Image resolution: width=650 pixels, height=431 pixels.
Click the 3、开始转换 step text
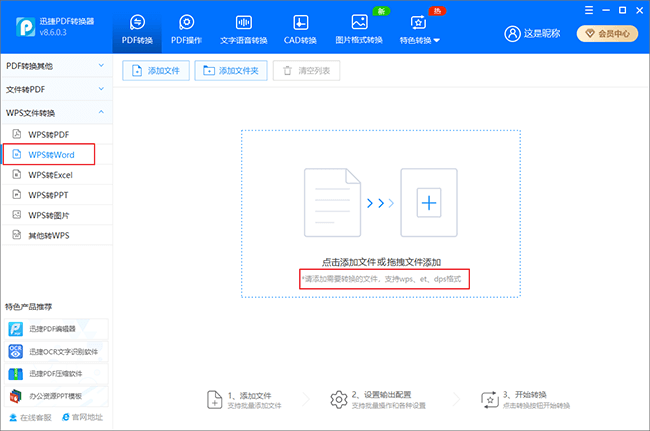(x=525, y=395)
